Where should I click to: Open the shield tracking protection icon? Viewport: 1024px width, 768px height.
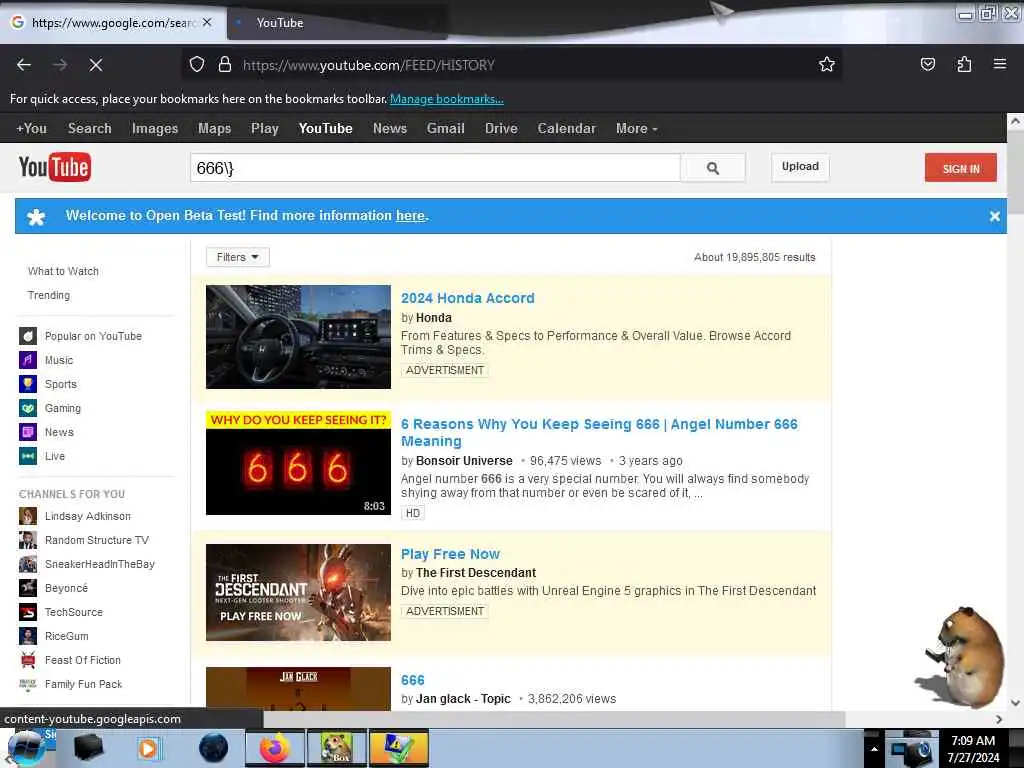[197, 65]
